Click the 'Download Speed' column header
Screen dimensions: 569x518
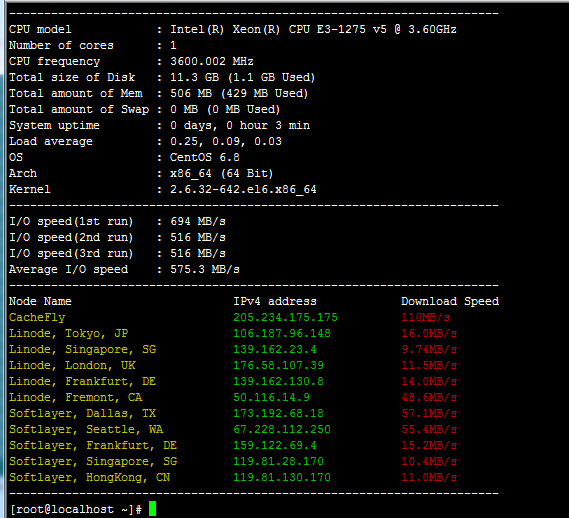click(450, 301)
